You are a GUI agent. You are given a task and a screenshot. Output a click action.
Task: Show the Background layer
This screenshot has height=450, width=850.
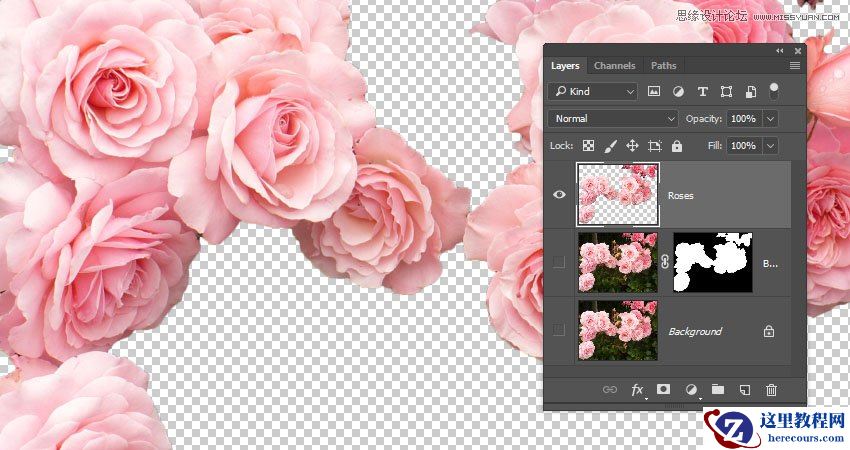[559, 330]
